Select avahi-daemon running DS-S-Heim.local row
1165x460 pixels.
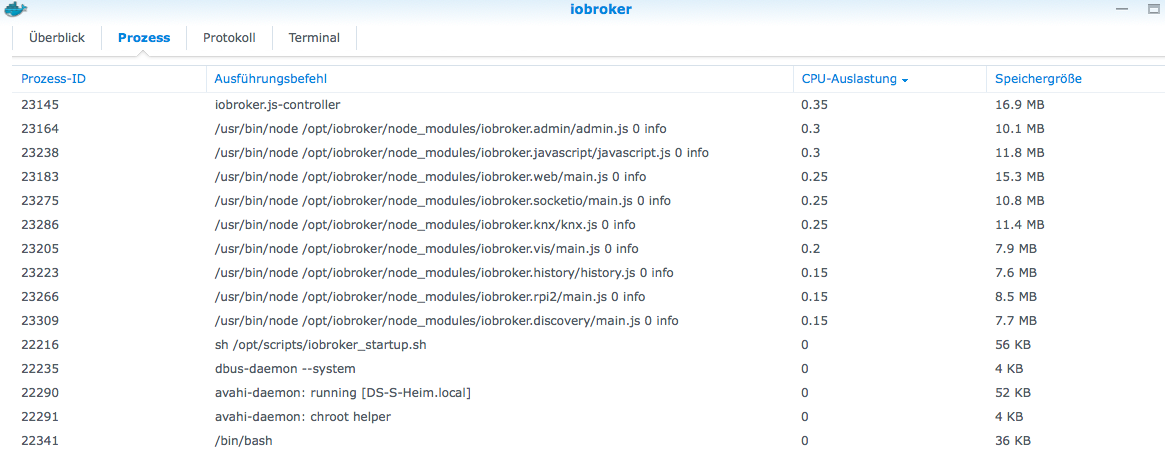pos(588,392)
